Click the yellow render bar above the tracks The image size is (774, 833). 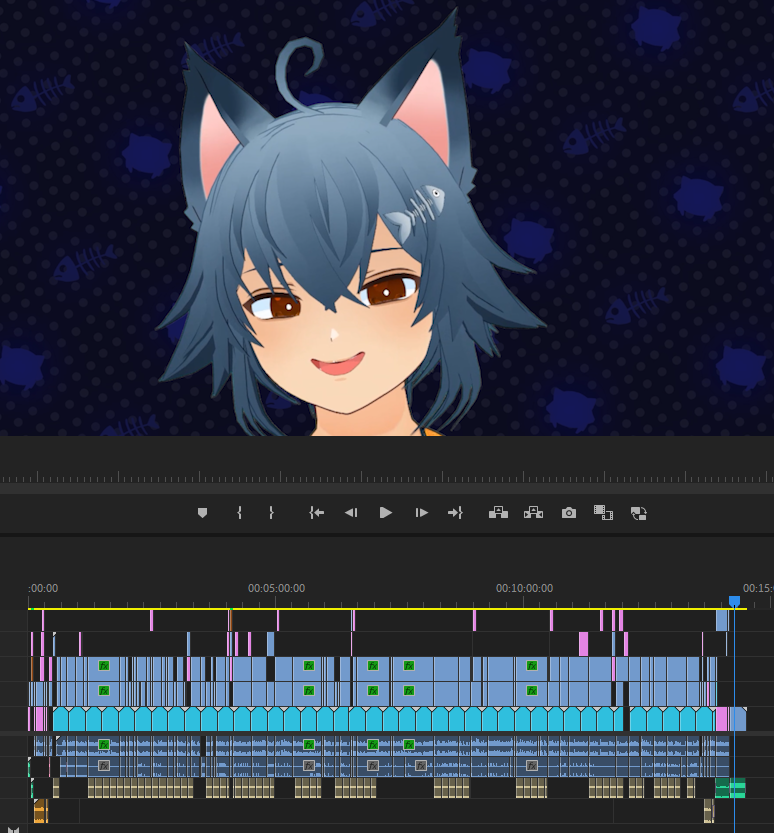387,609
